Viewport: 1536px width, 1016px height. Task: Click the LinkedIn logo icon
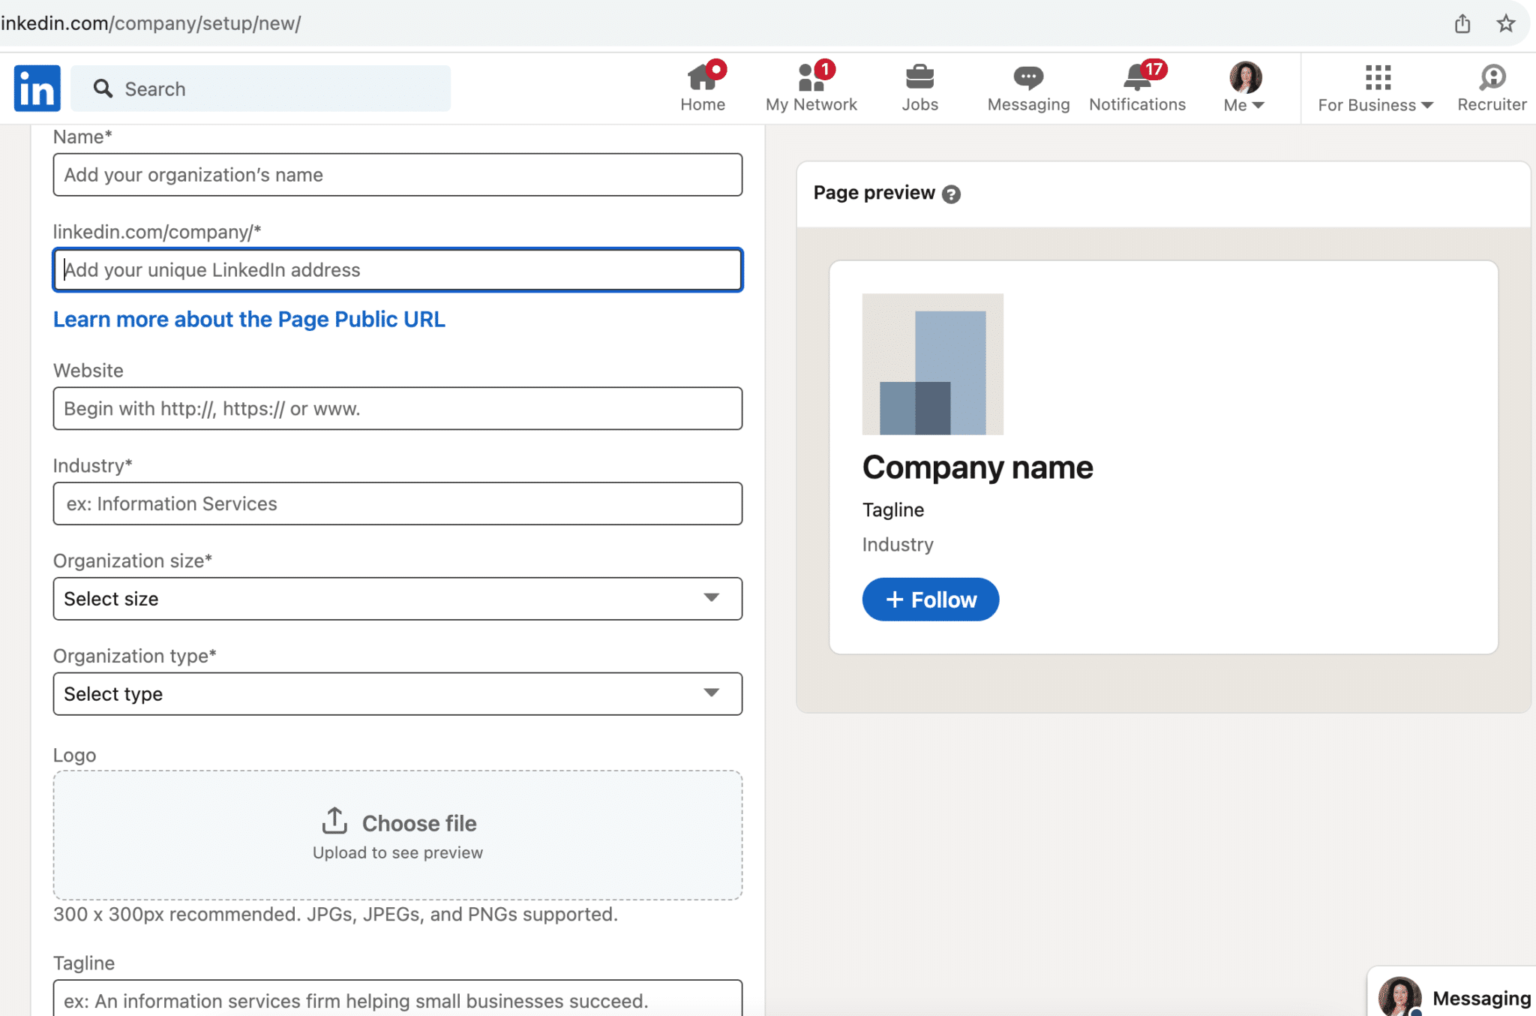(37, 89)
